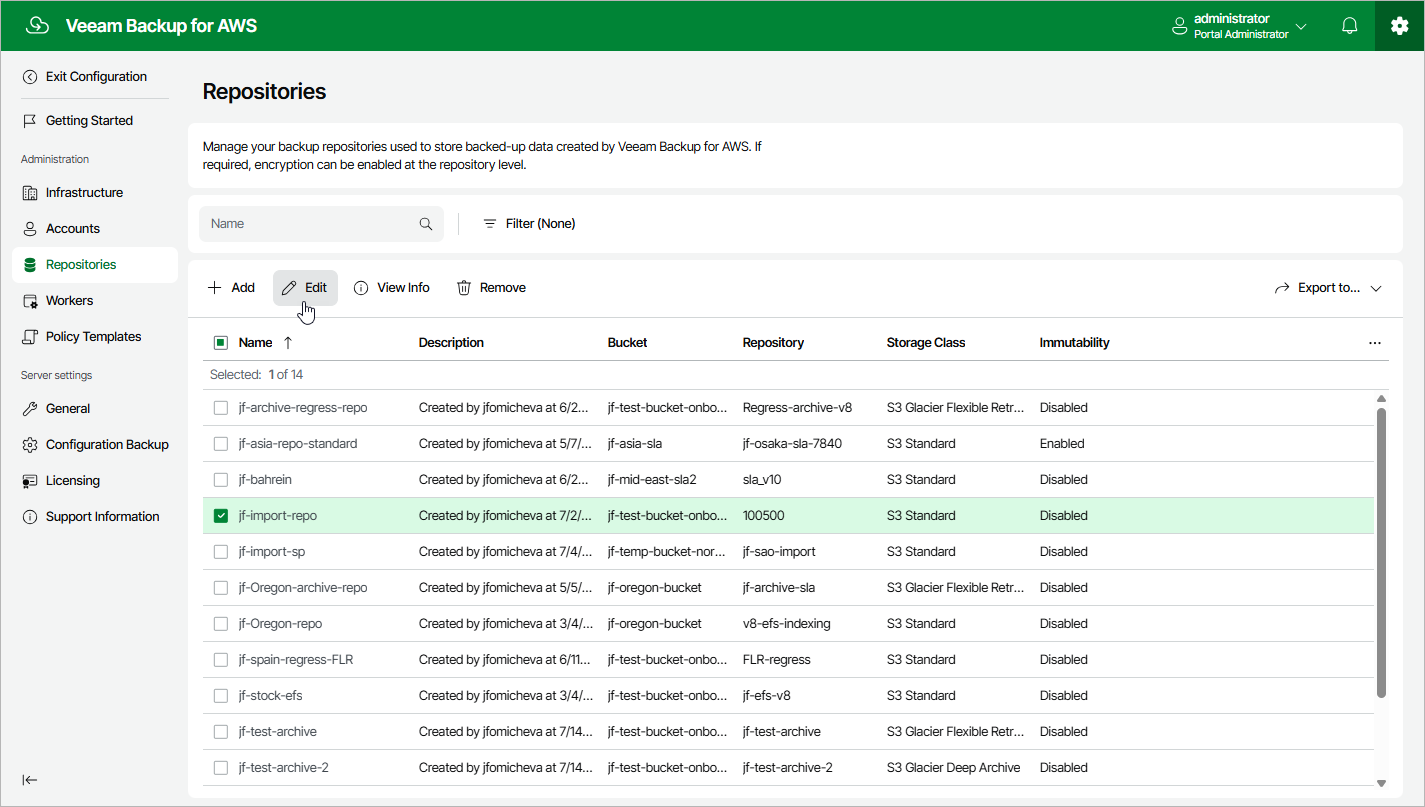Screen dimensions: 1425x807
Task: Expand the administrator account dropdown chevron
Action: click(x=1301, y=26)
